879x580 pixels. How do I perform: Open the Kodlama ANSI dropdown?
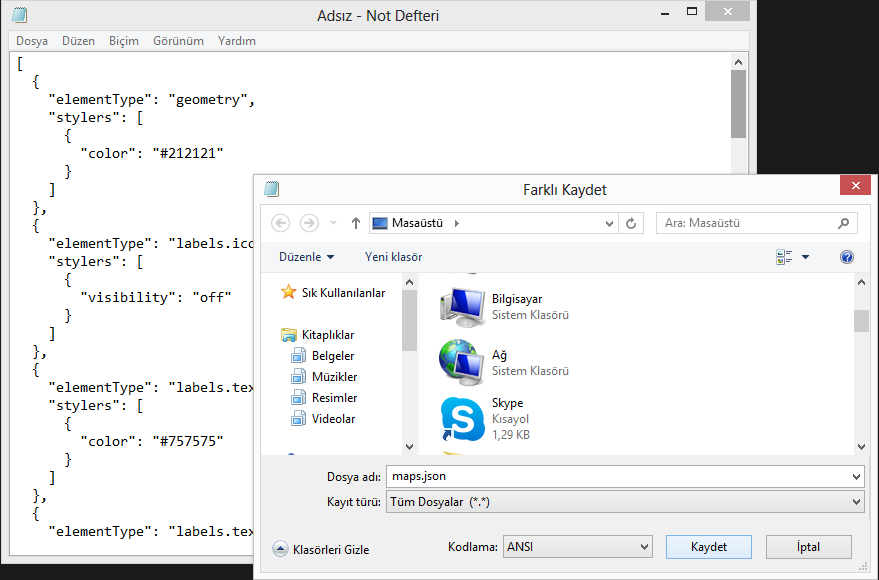[577, 547]
